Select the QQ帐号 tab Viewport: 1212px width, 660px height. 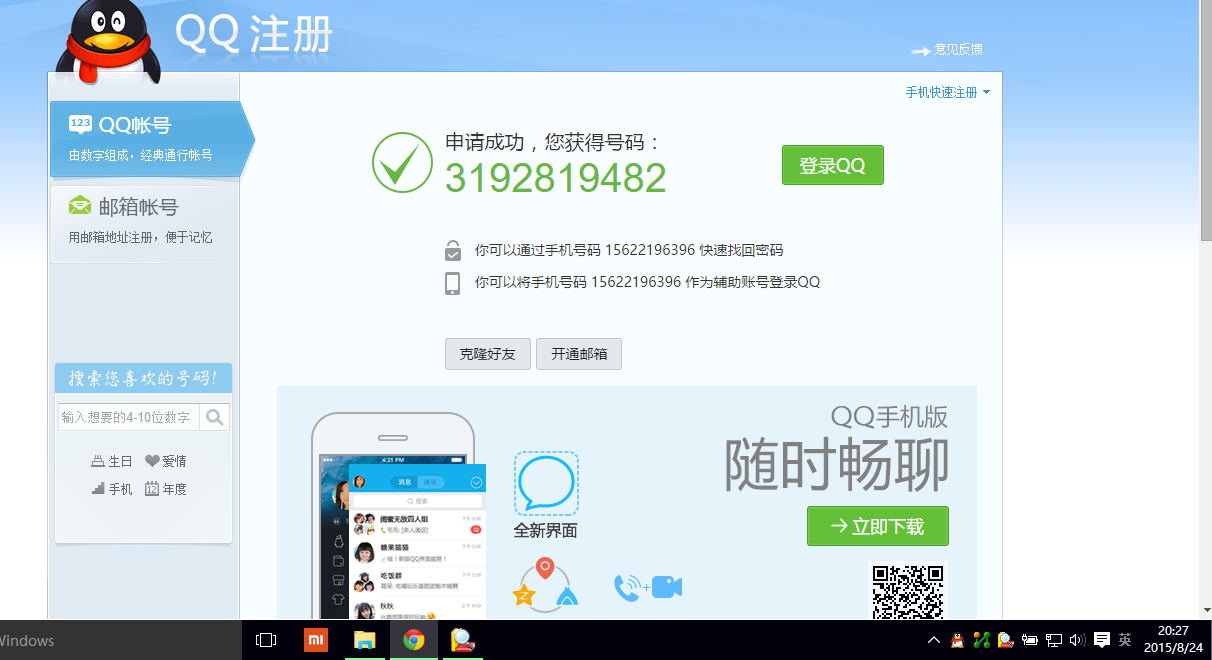pyautogui.click(x=150, y=139)
